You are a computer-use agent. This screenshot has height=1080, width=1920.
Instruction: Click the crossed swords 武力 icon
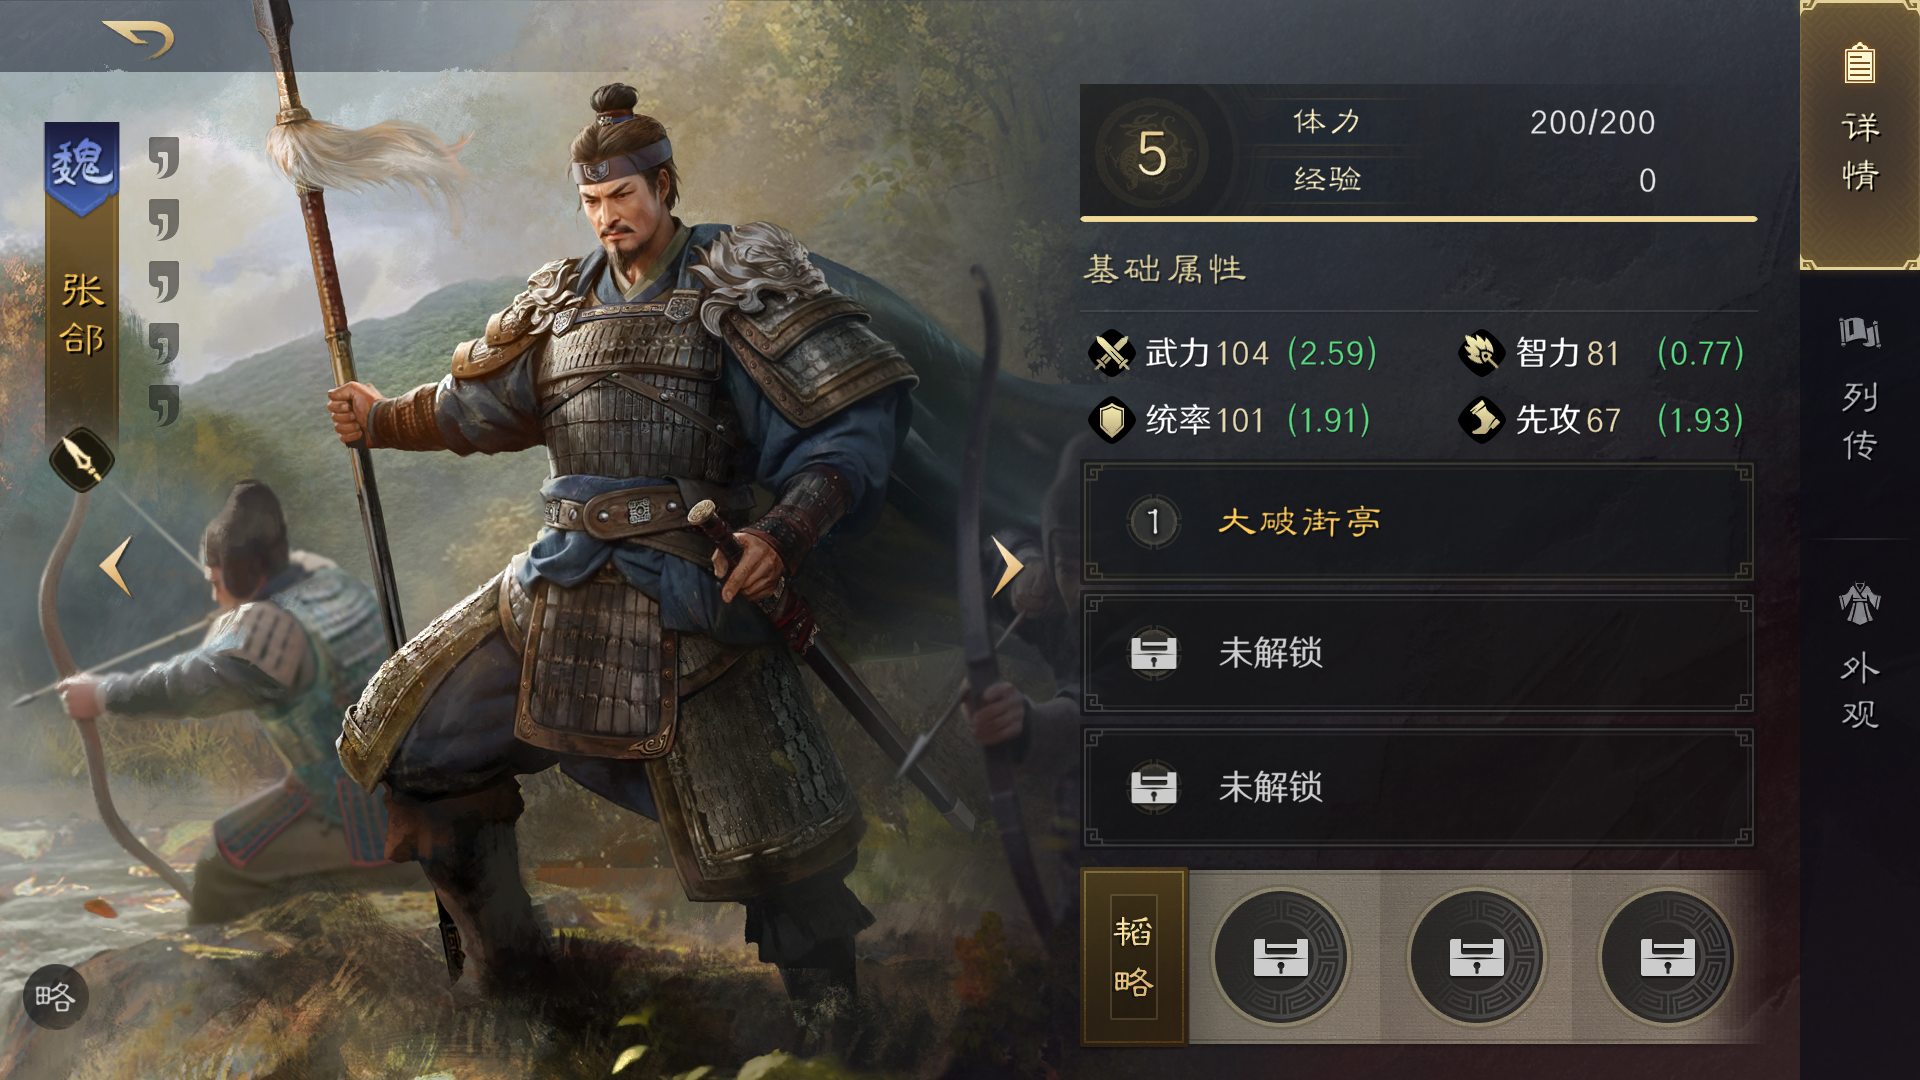(1110, 353)
